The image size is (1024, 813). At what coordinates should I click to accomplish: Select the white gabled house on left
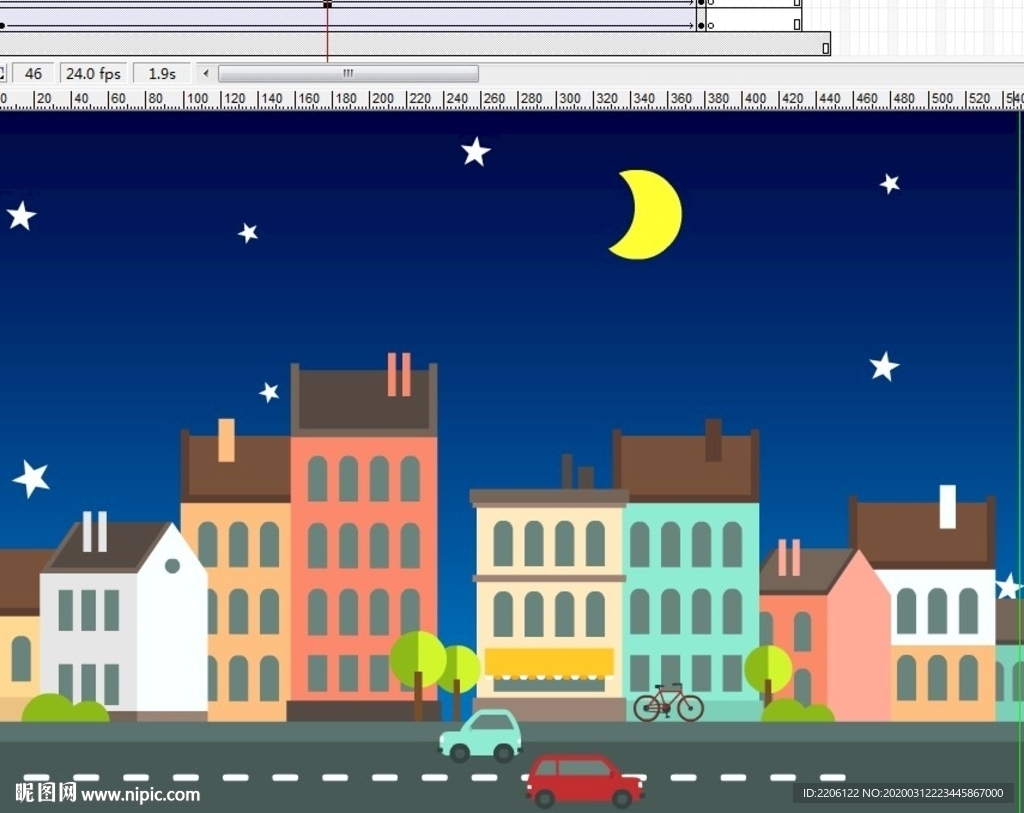pos(124,625)
